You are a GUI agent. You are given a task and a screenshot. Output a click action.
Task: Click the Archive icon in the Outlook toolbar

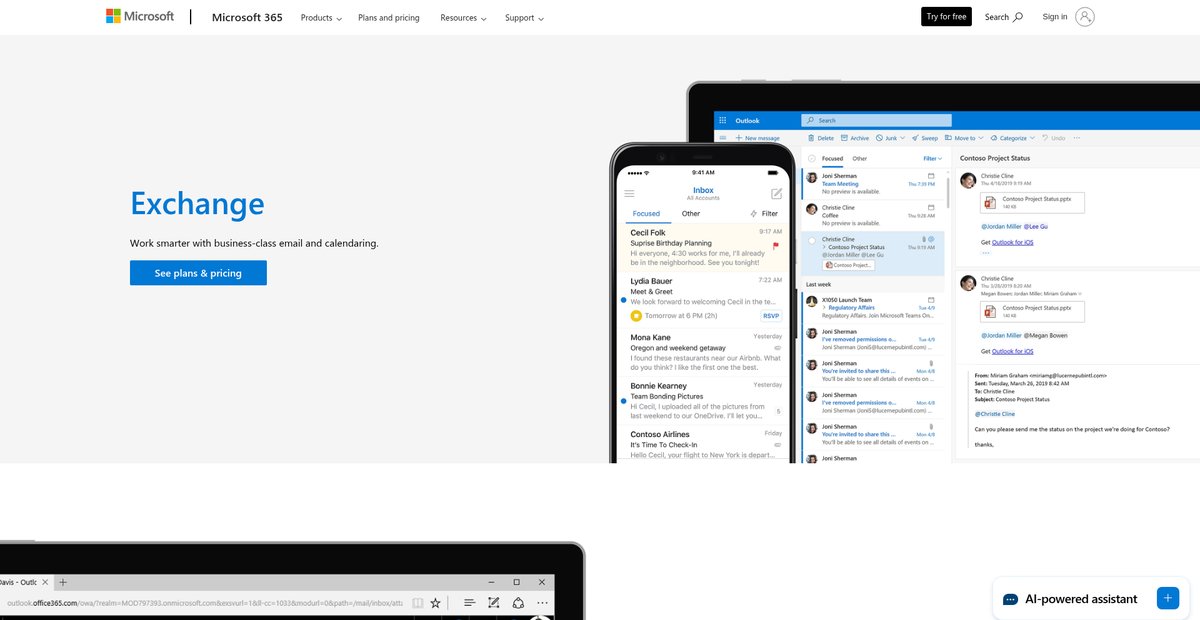point(844,138)
